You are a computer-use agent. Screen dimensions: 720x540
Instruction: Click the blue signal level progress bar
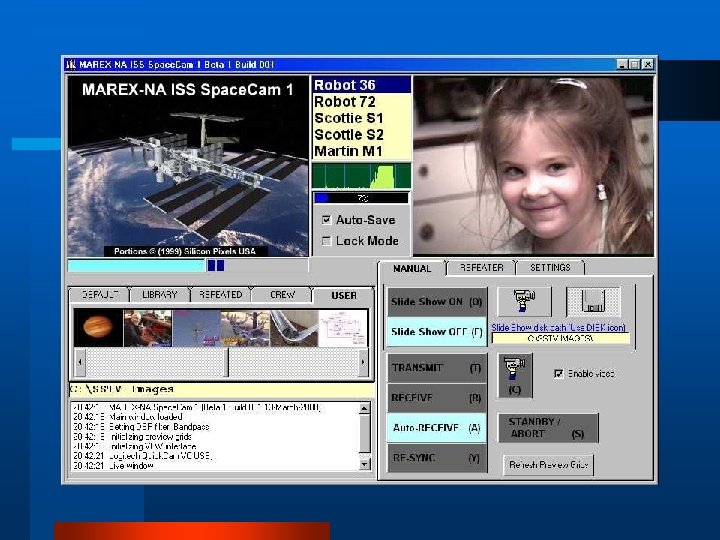click(361, 198)
